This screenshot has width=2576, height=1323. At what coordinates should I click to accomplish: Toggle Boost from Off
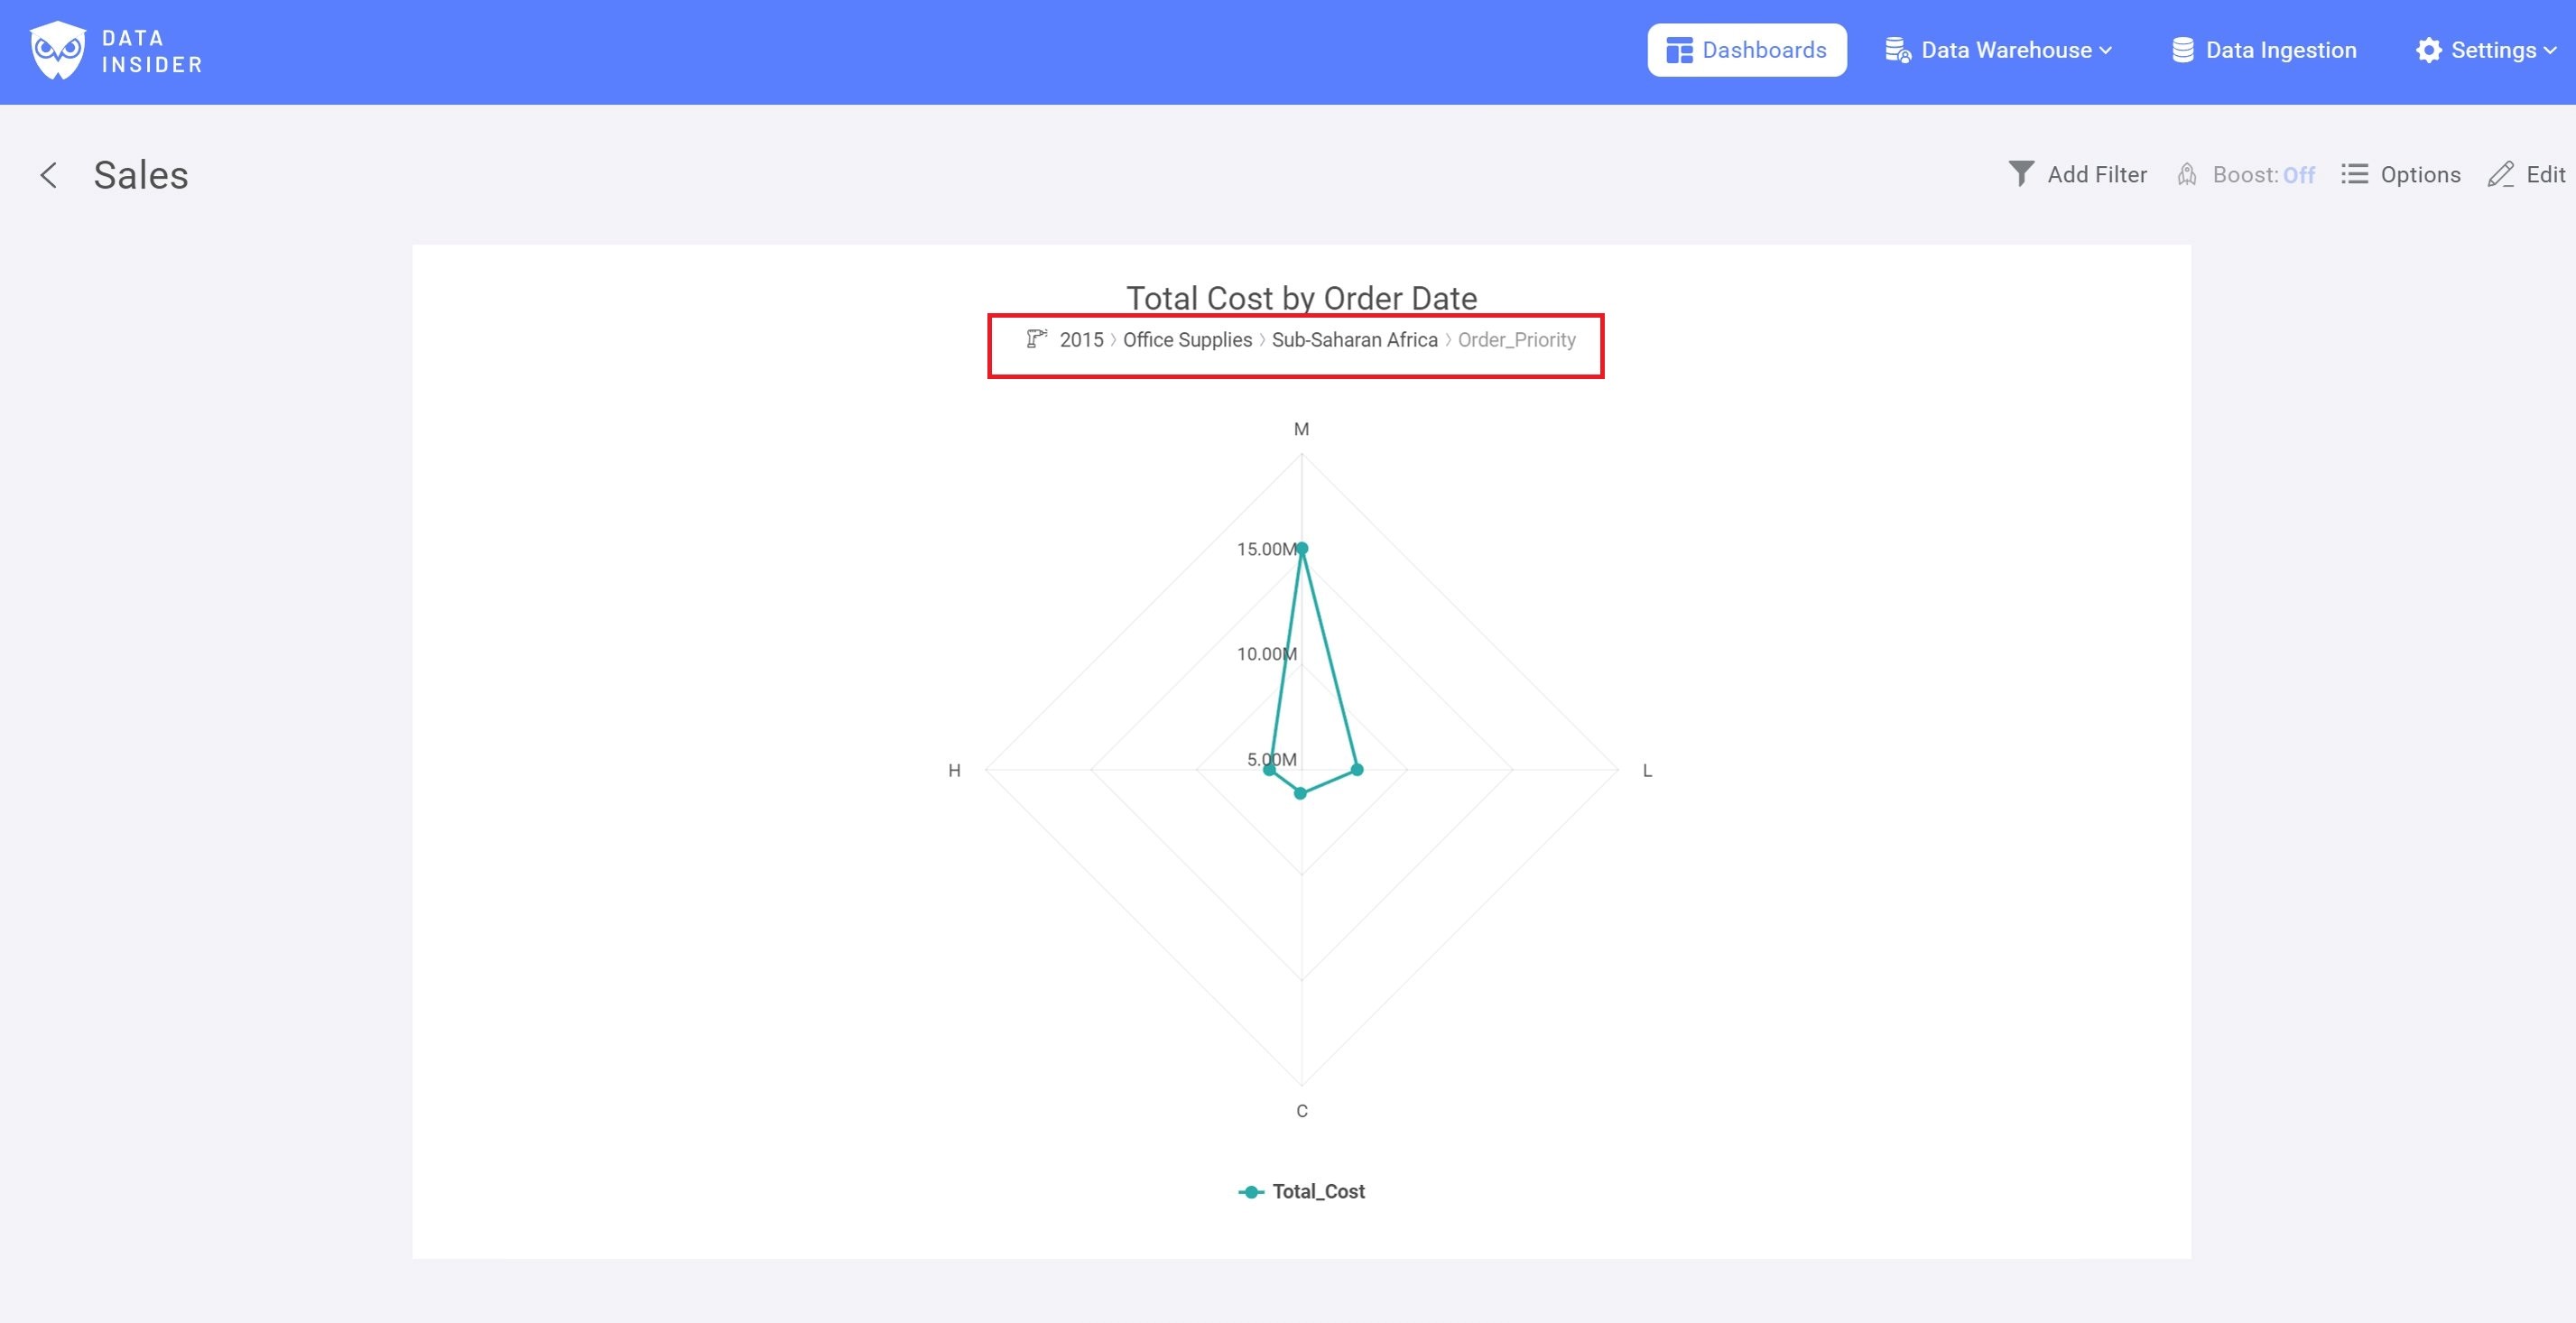(2298, 175)
